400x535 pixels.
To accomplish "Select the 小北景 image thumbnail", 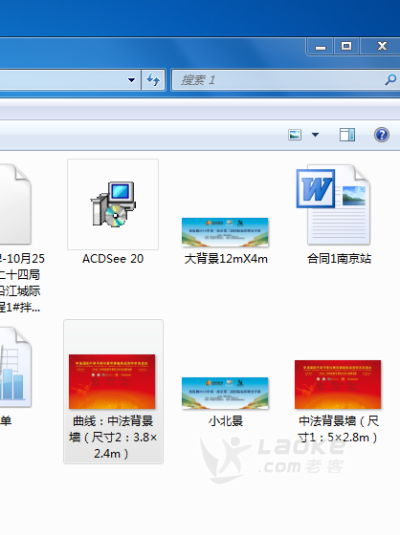I will coord(225,393).
